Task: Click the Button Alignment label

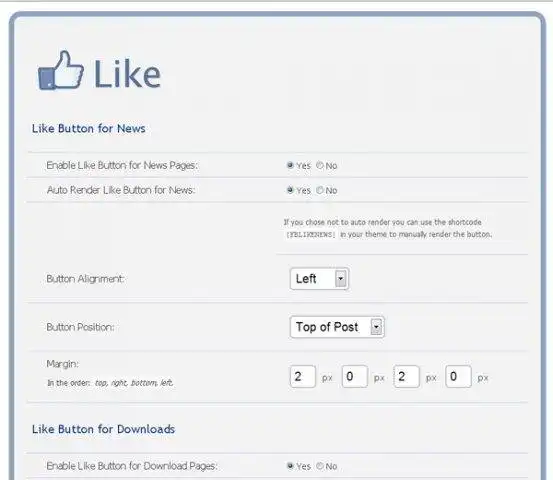Action: tap(85, 279)
